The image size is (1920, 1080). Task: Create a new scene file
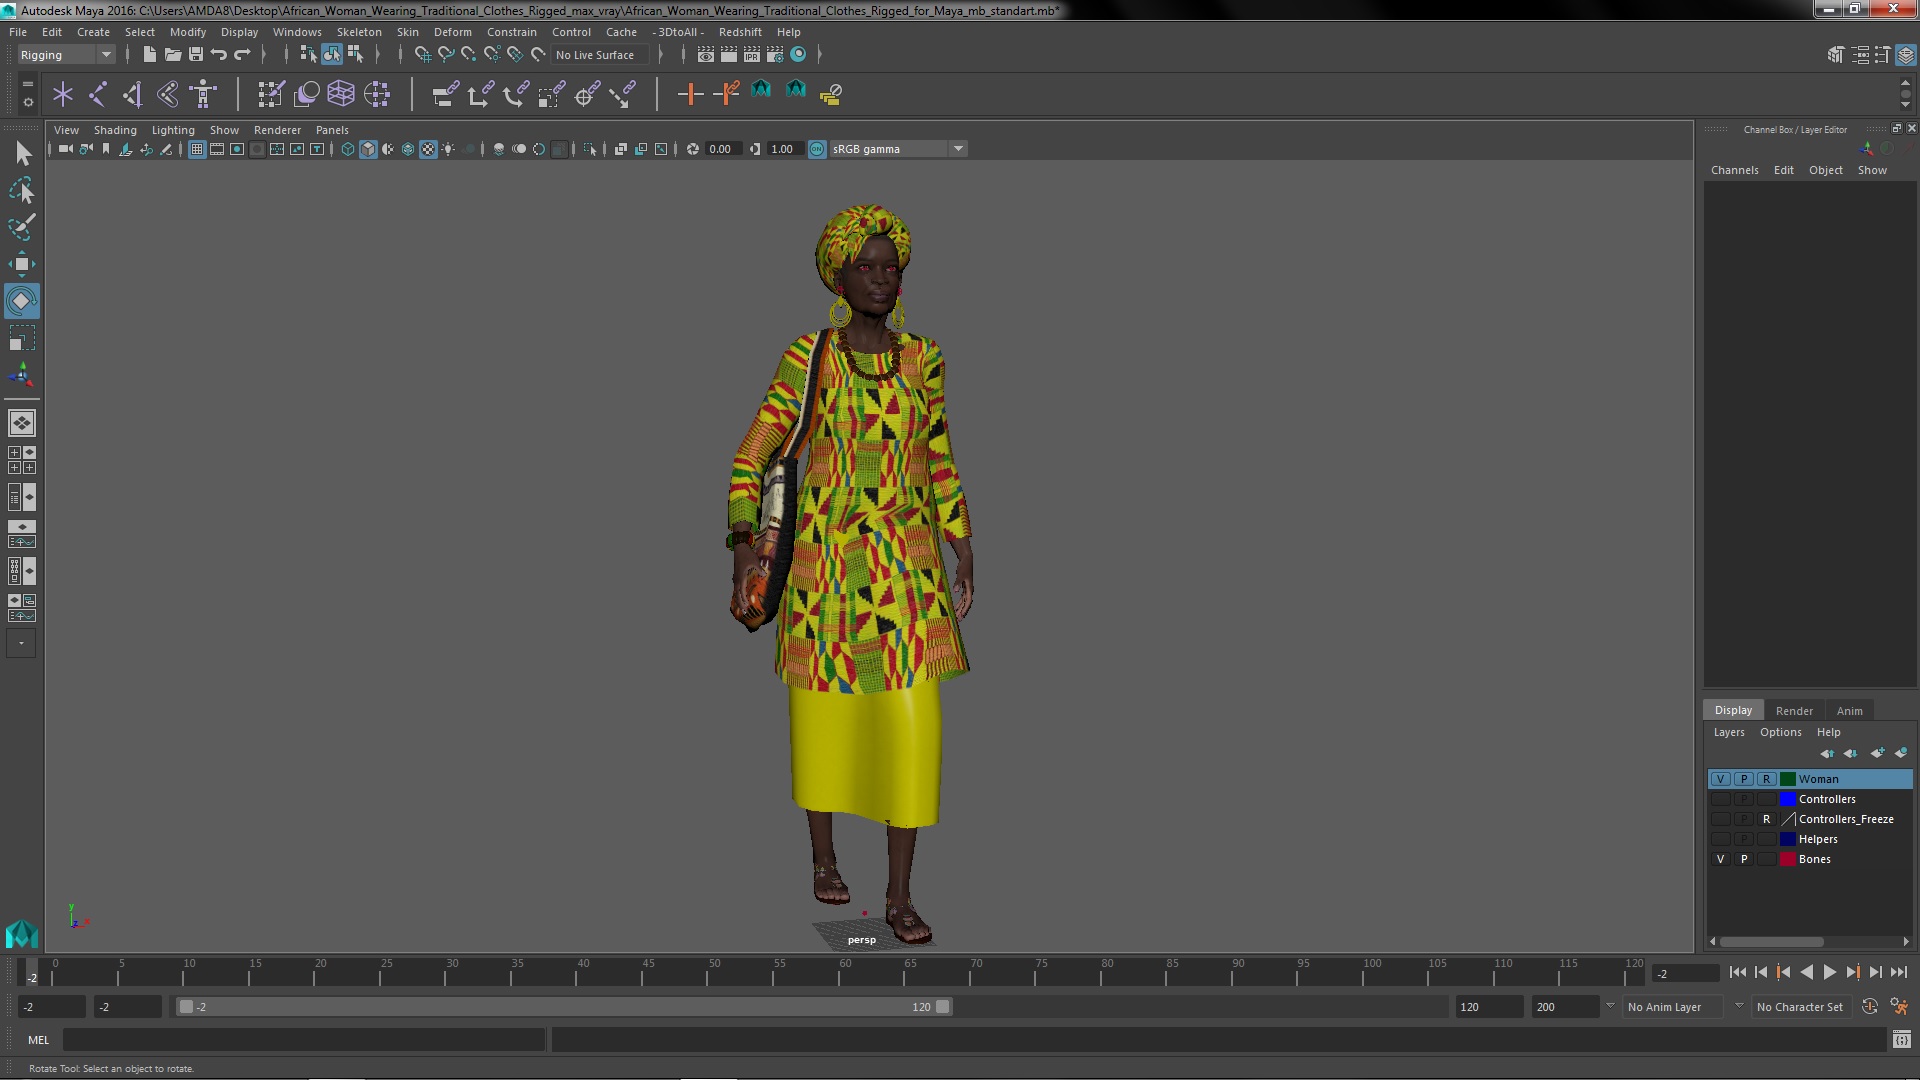[x=149, y=54]
